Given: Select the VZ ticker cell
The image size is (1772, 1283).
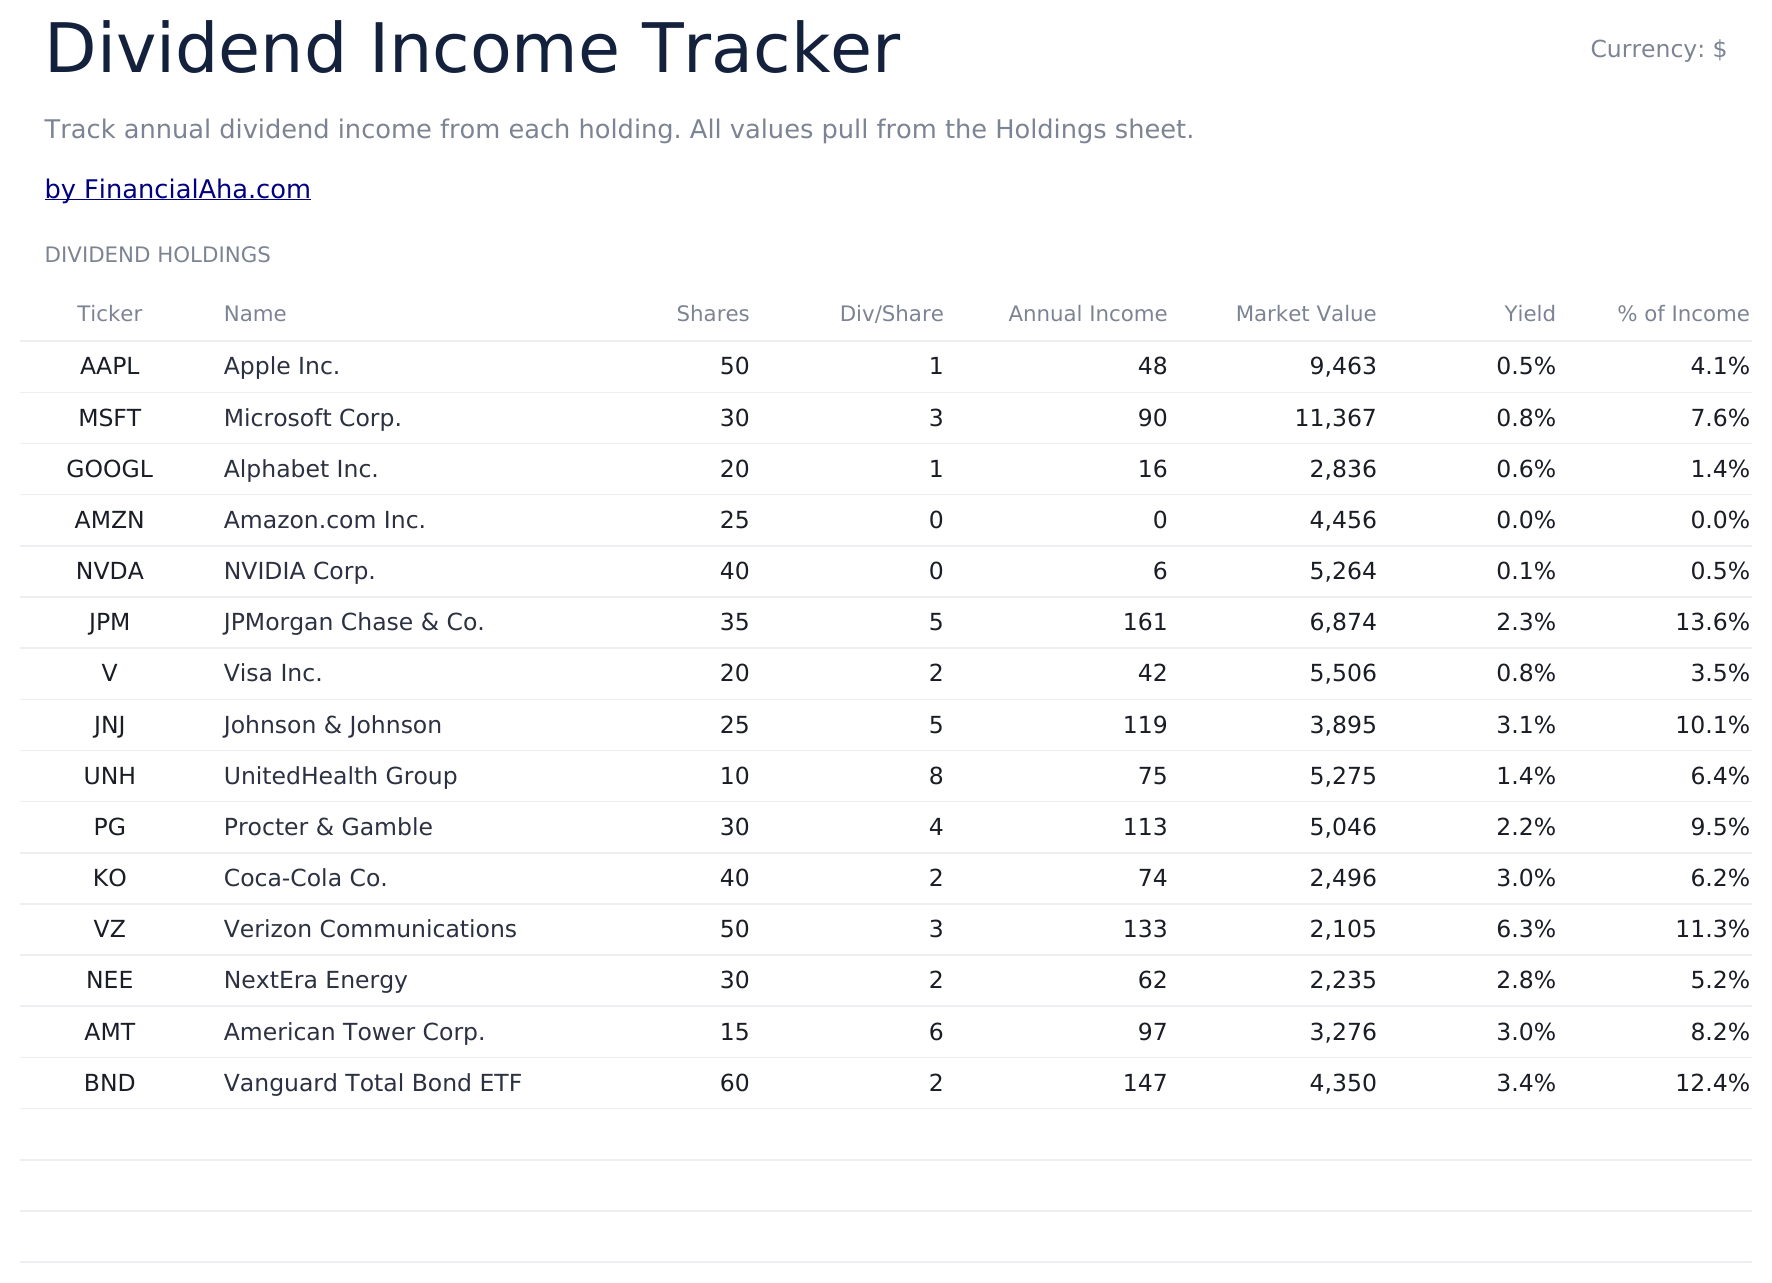Looking at the screenshot, I should (x=110, y=929).
